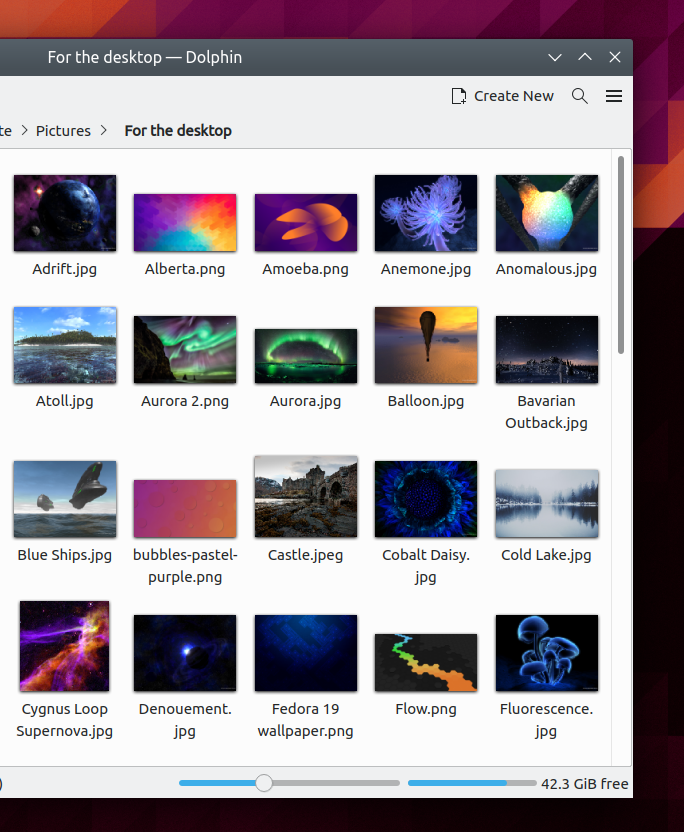Click the For the desktop breadcrumb

(178, 131)
